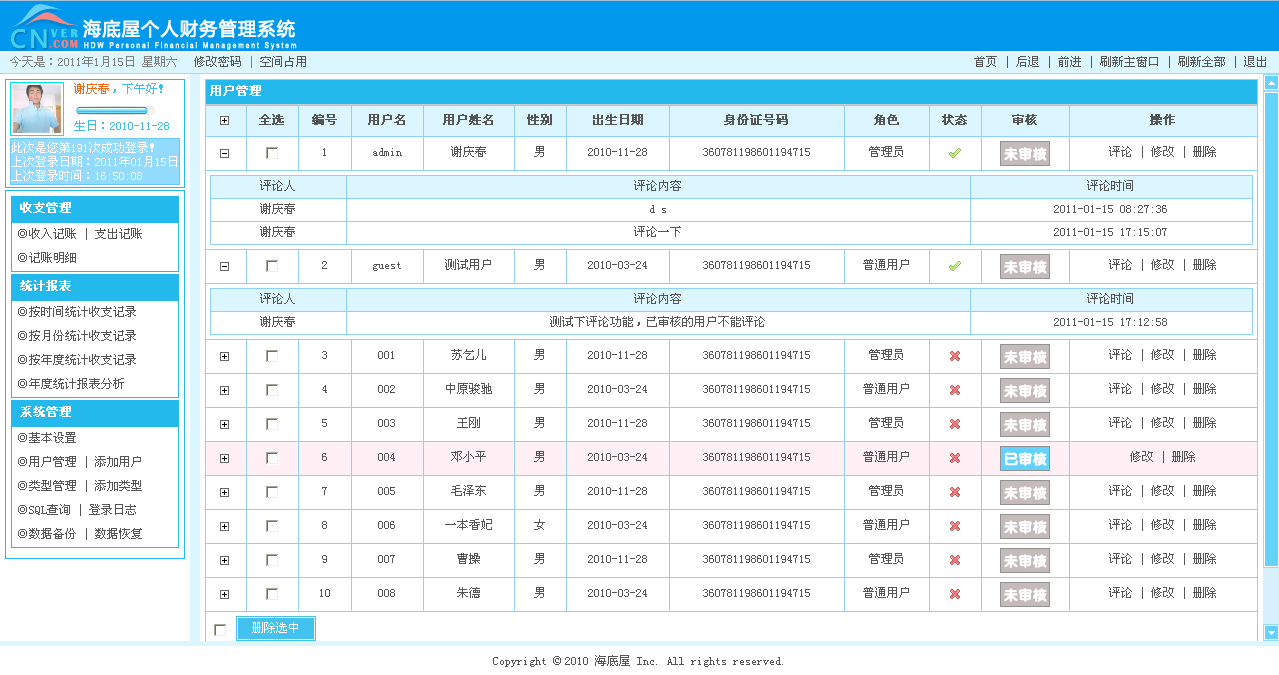Screen dimensions: 1279x675
Task: Click the 未审核 audit badge for user 008
Action: click(1025, 594)
